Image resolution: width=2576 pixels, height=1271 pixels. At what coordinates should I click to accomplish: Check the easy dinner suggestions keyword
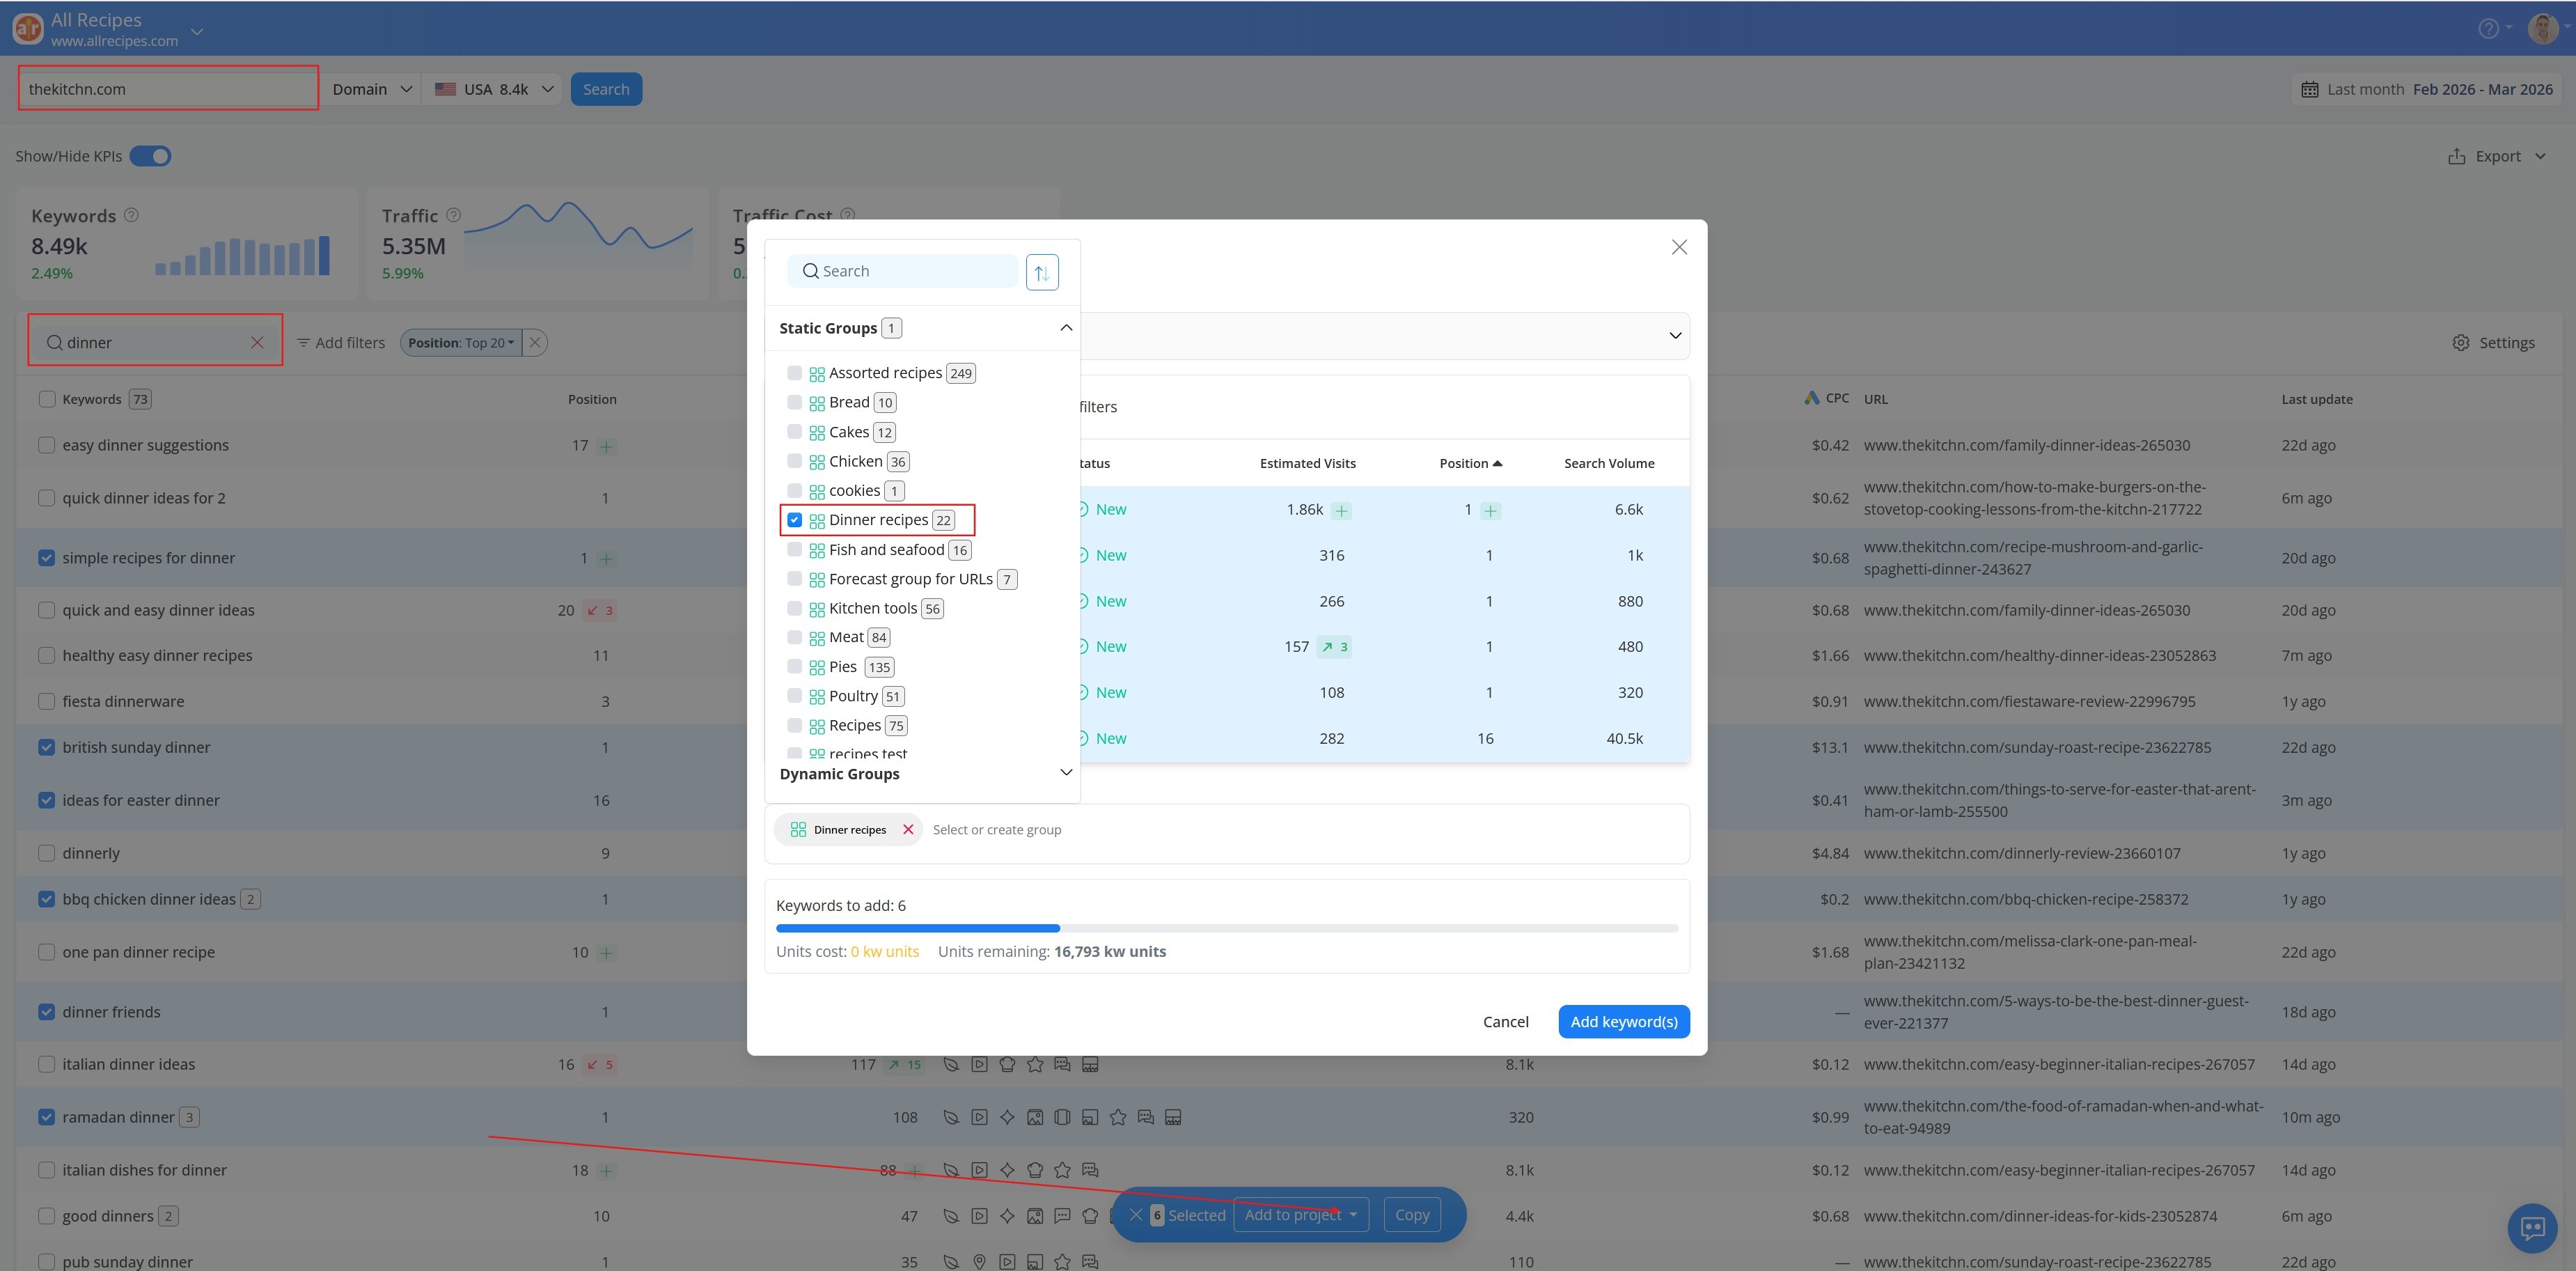46,445
